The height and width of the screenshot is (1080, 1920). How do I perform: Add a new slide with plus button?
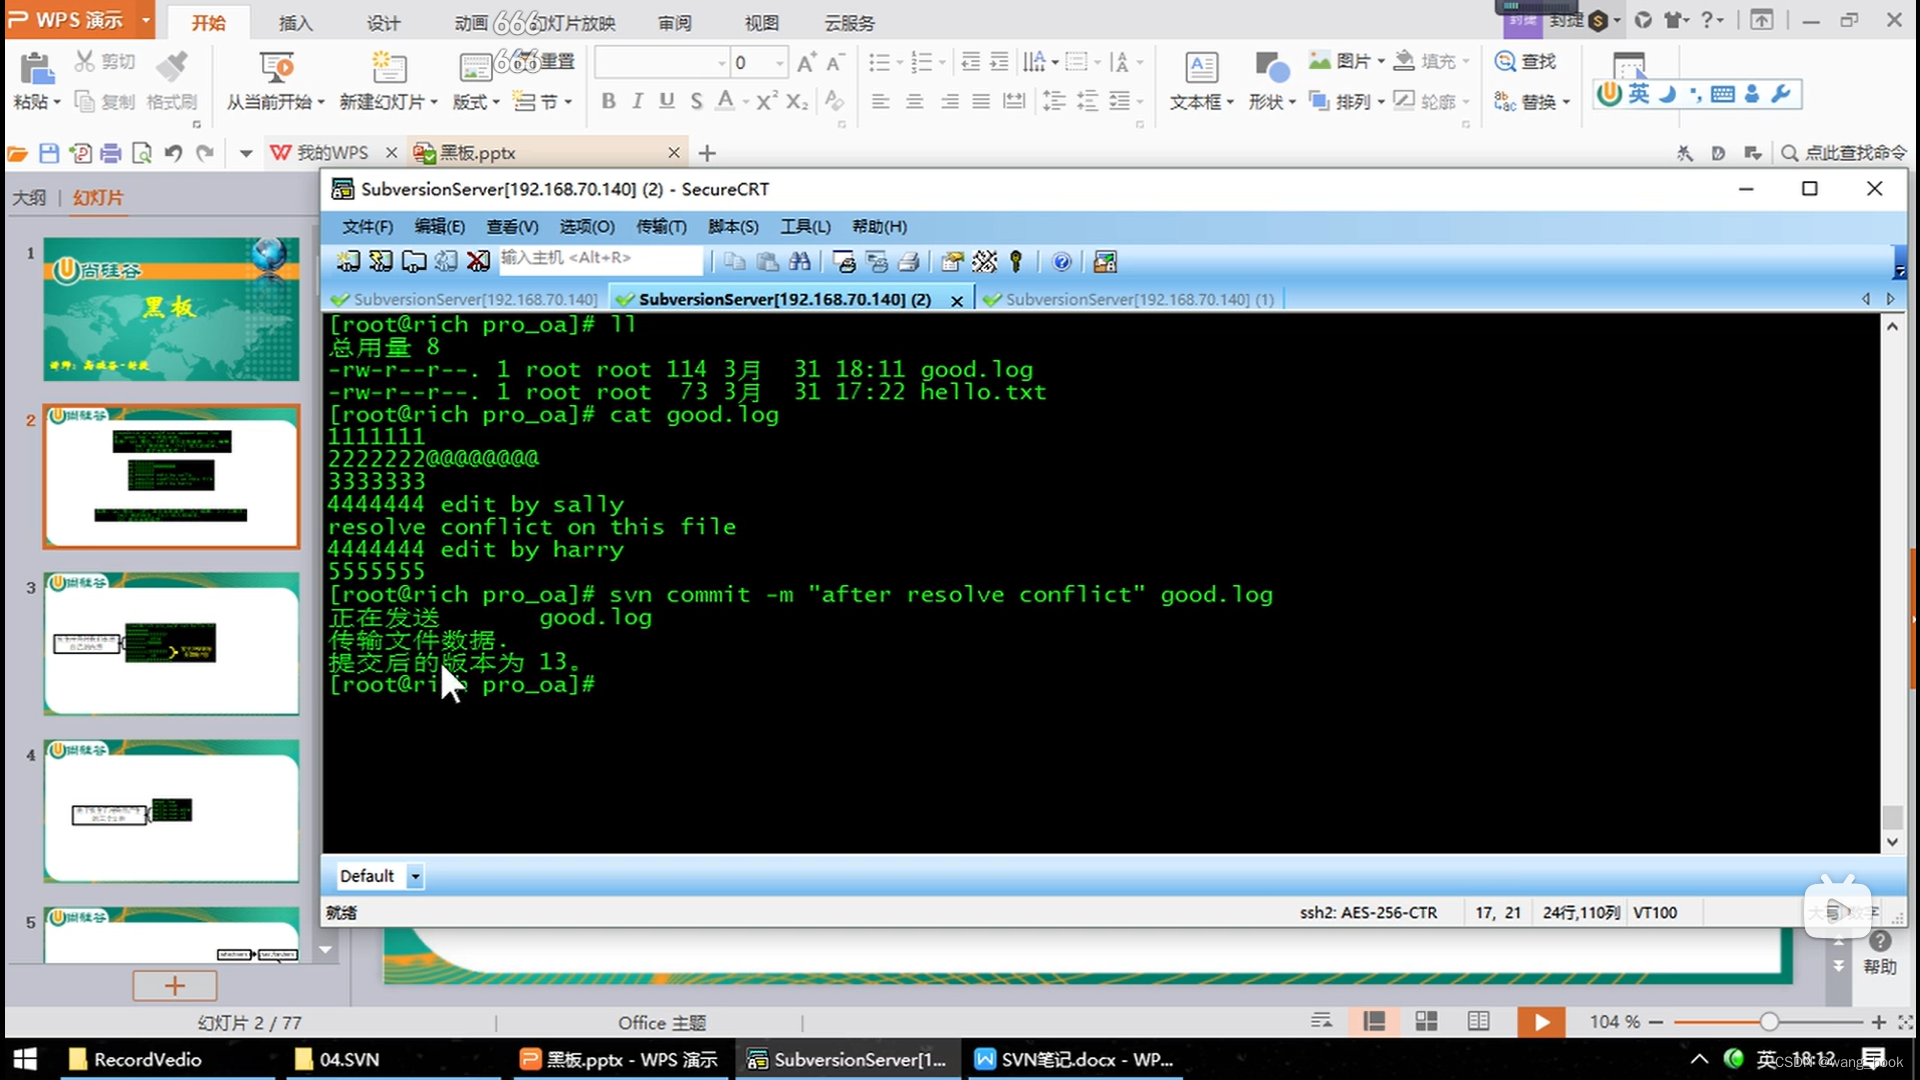click(174, 986)
